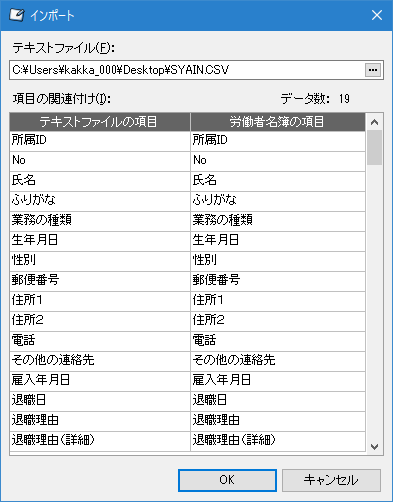Screen dimensions: 393x502
Task: Select 氏名 cell in 労働者名簿 column
Action: coord(278,181)
